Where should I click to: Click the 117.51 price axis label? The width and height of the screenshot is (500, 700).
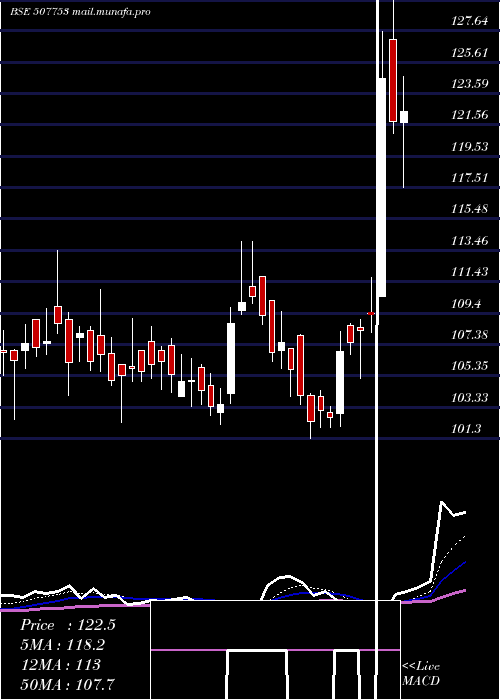coord(470,178)
